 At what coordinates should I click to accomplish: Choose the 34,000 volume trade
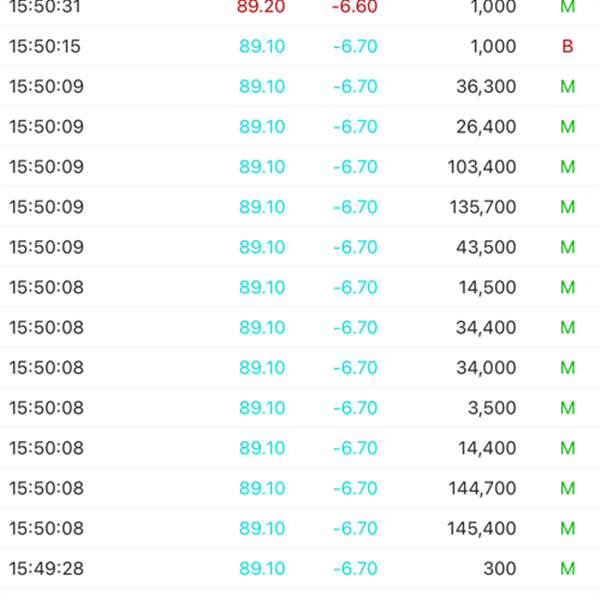pyautogui.click(x=483, y=368)
